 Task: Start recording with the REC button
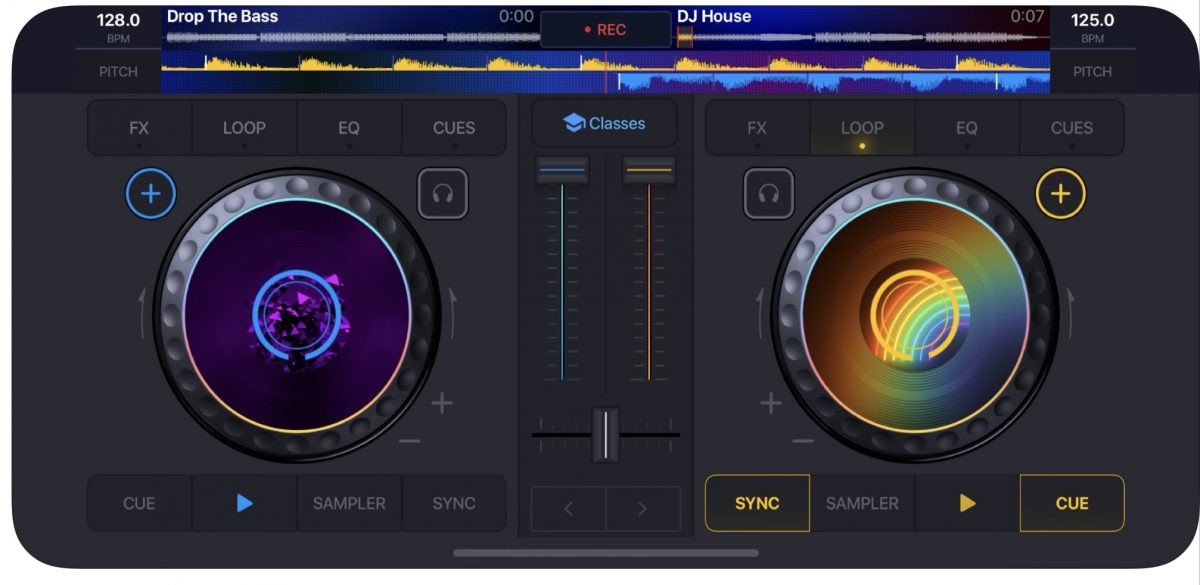pos(605,30)
